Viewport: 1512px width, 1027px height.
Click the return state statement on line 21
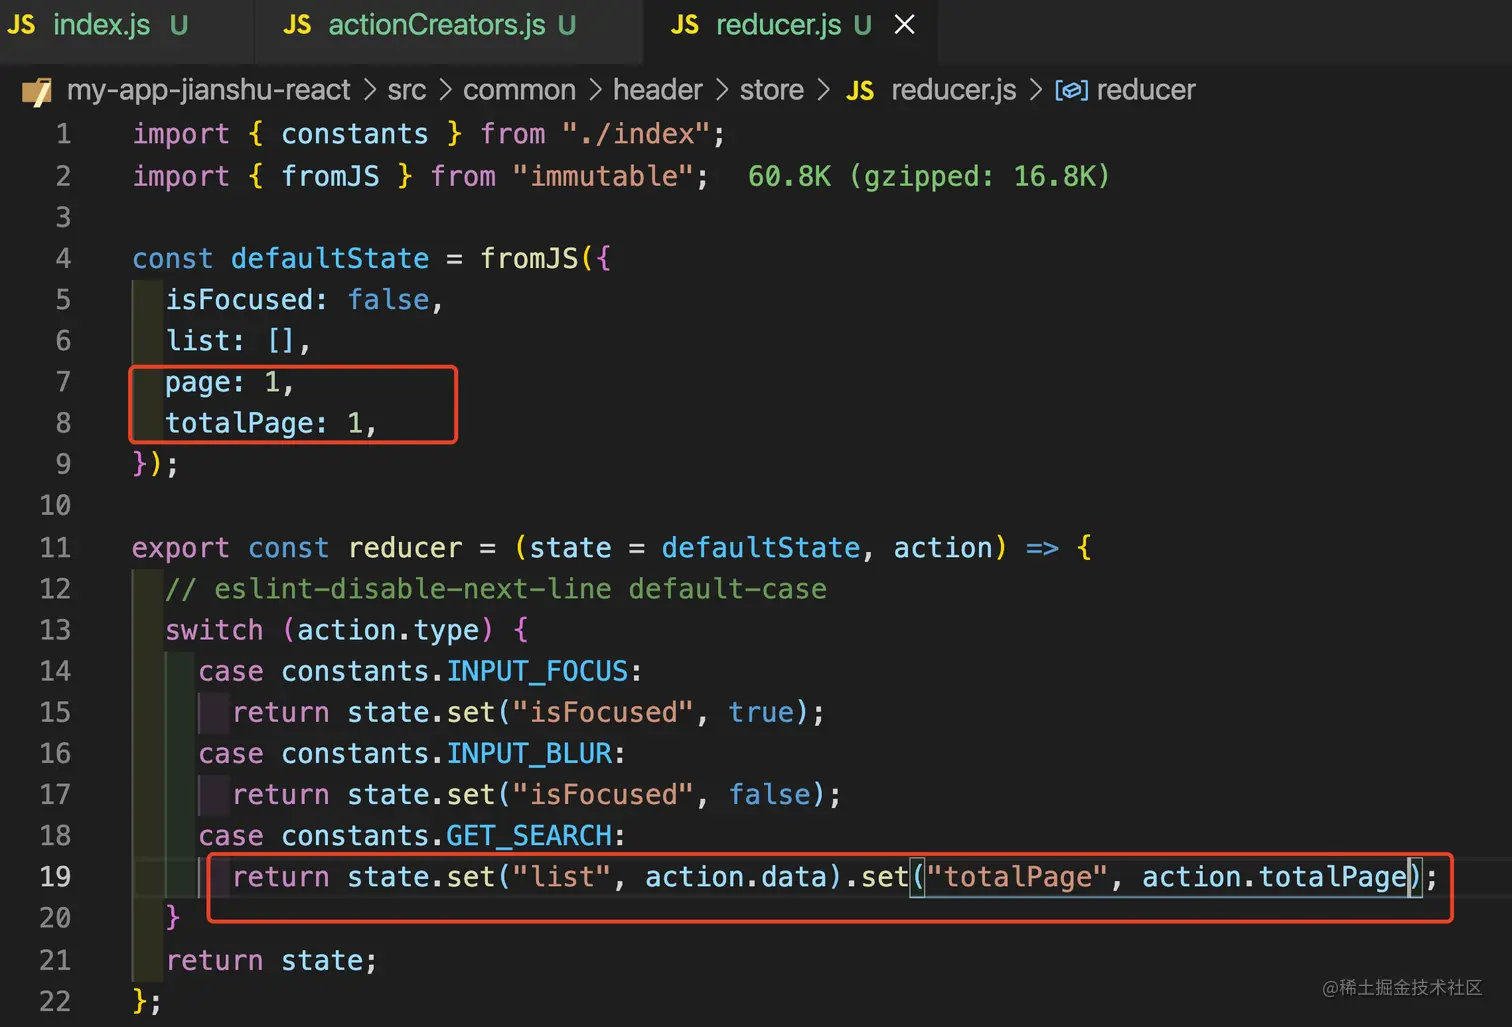pos(272,961)
